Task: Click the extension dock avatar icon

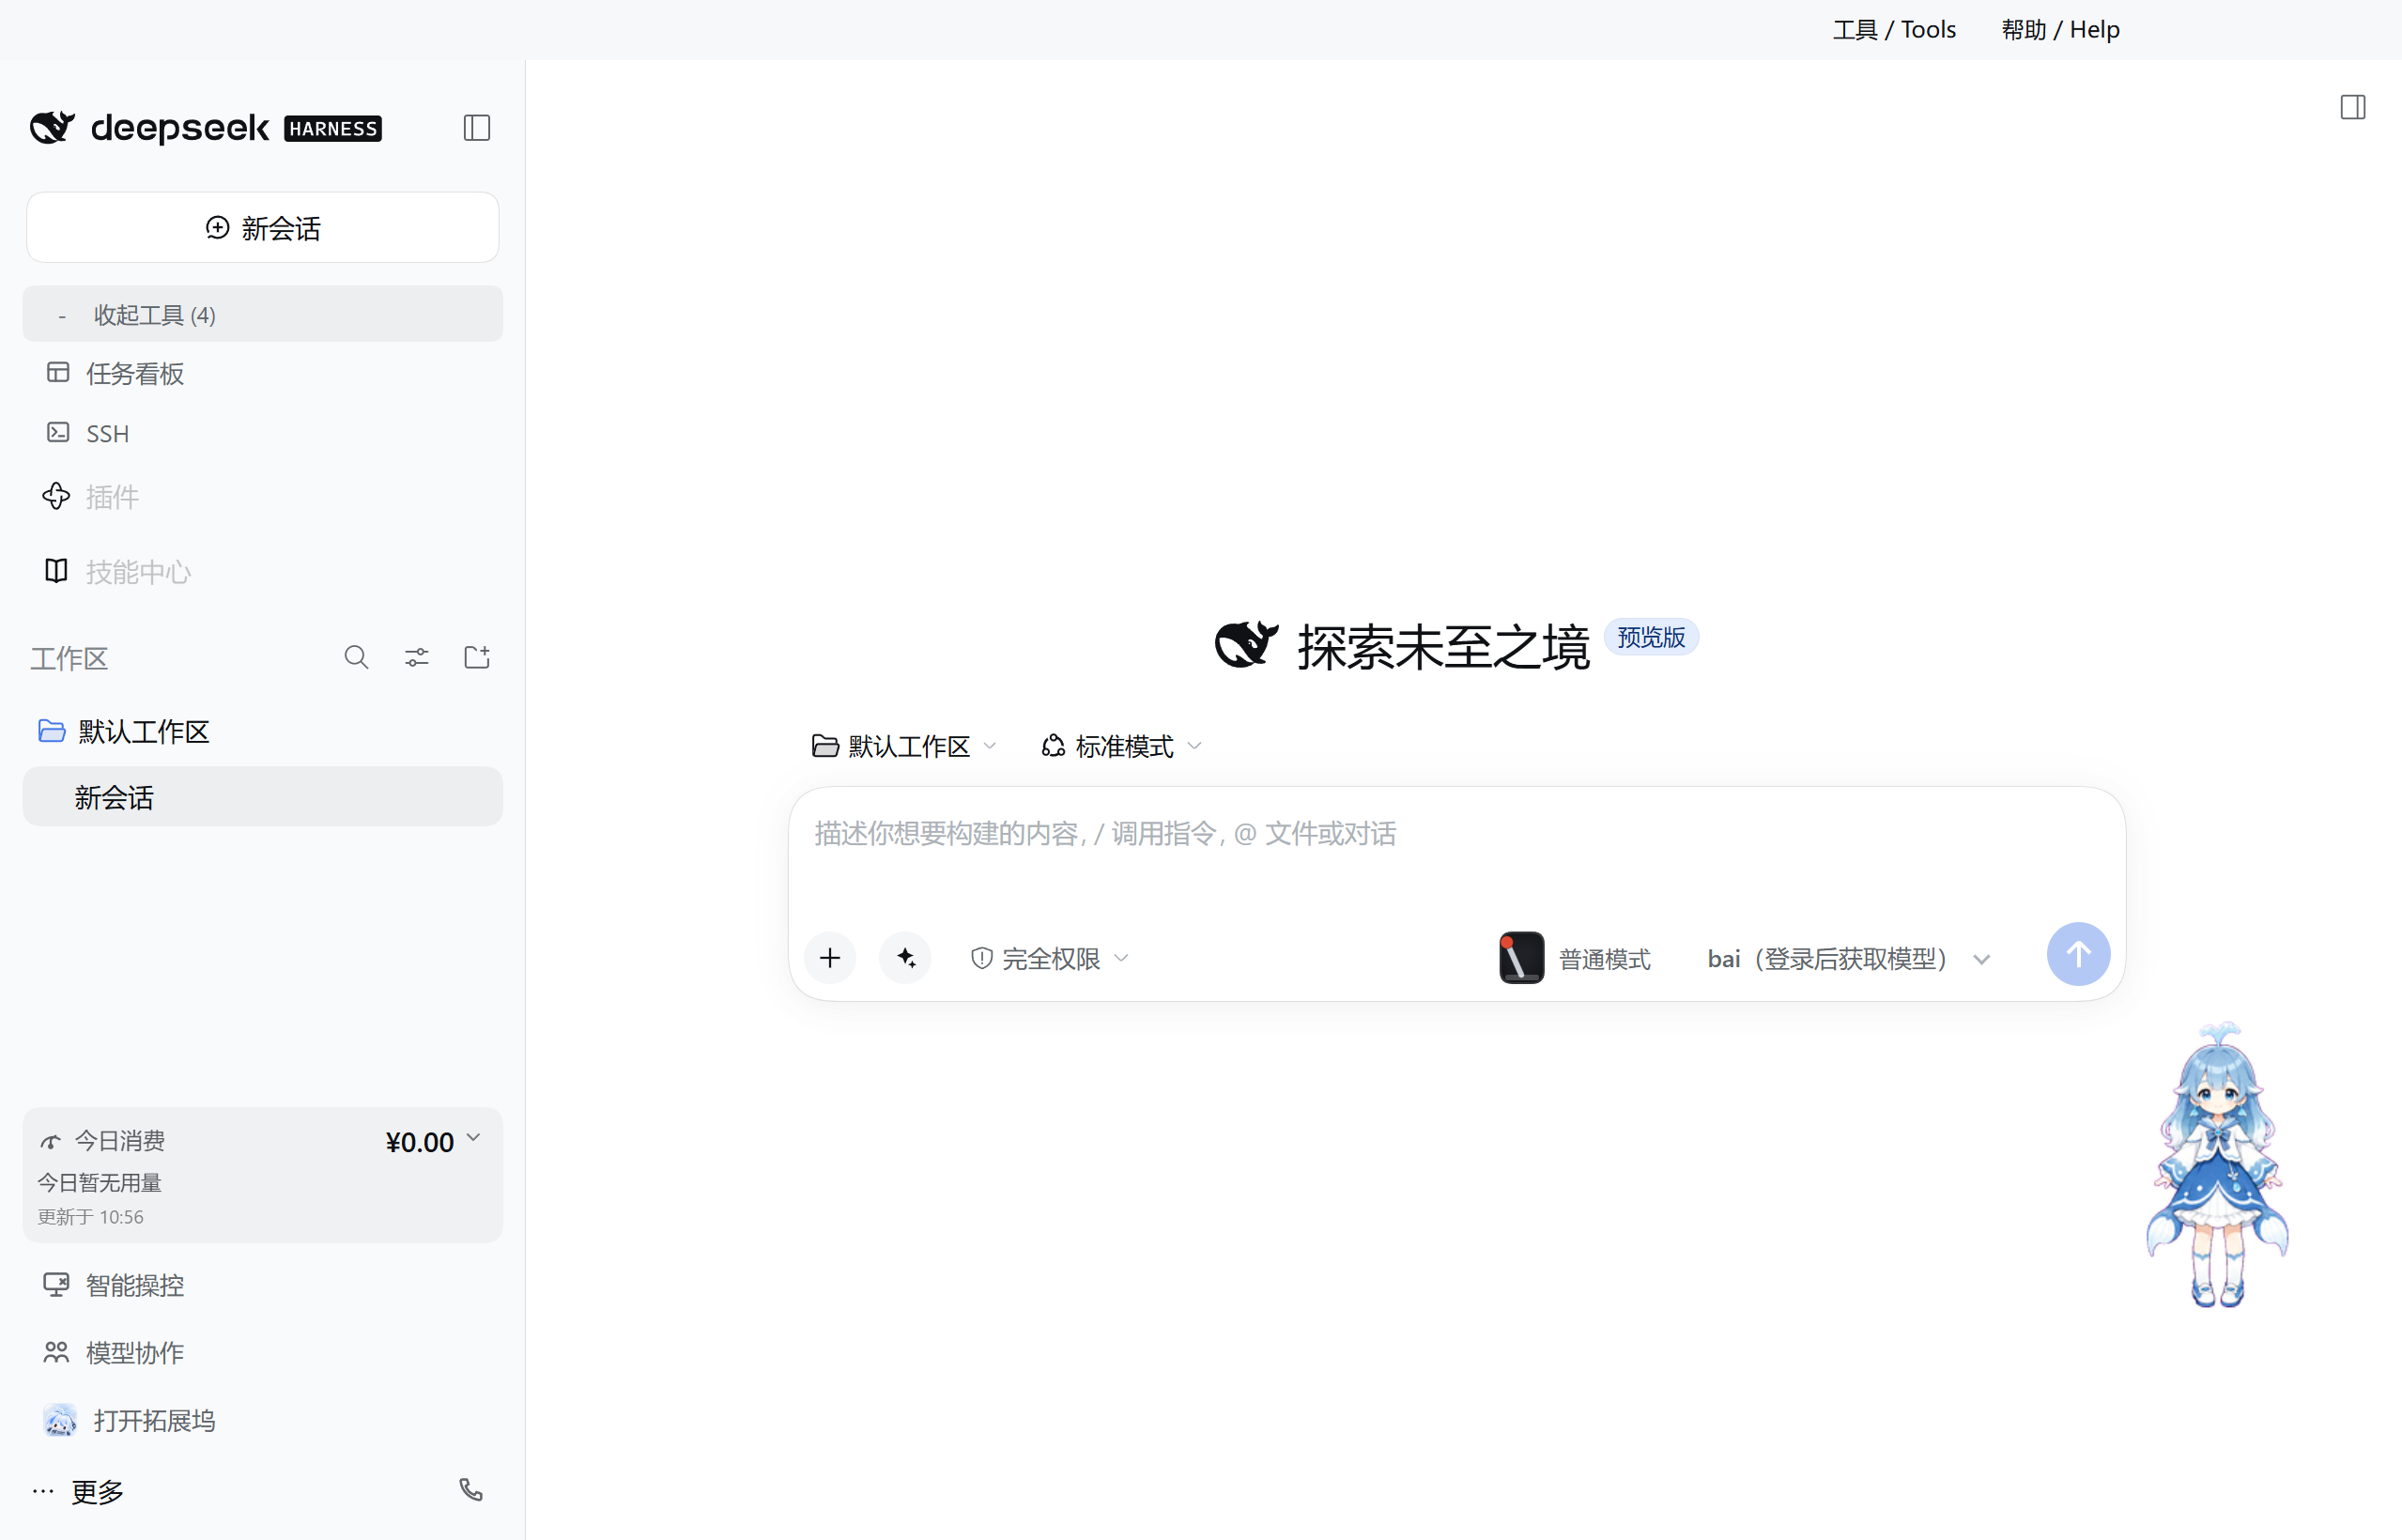Action: pyautogui.click(x=60, y=1420)
